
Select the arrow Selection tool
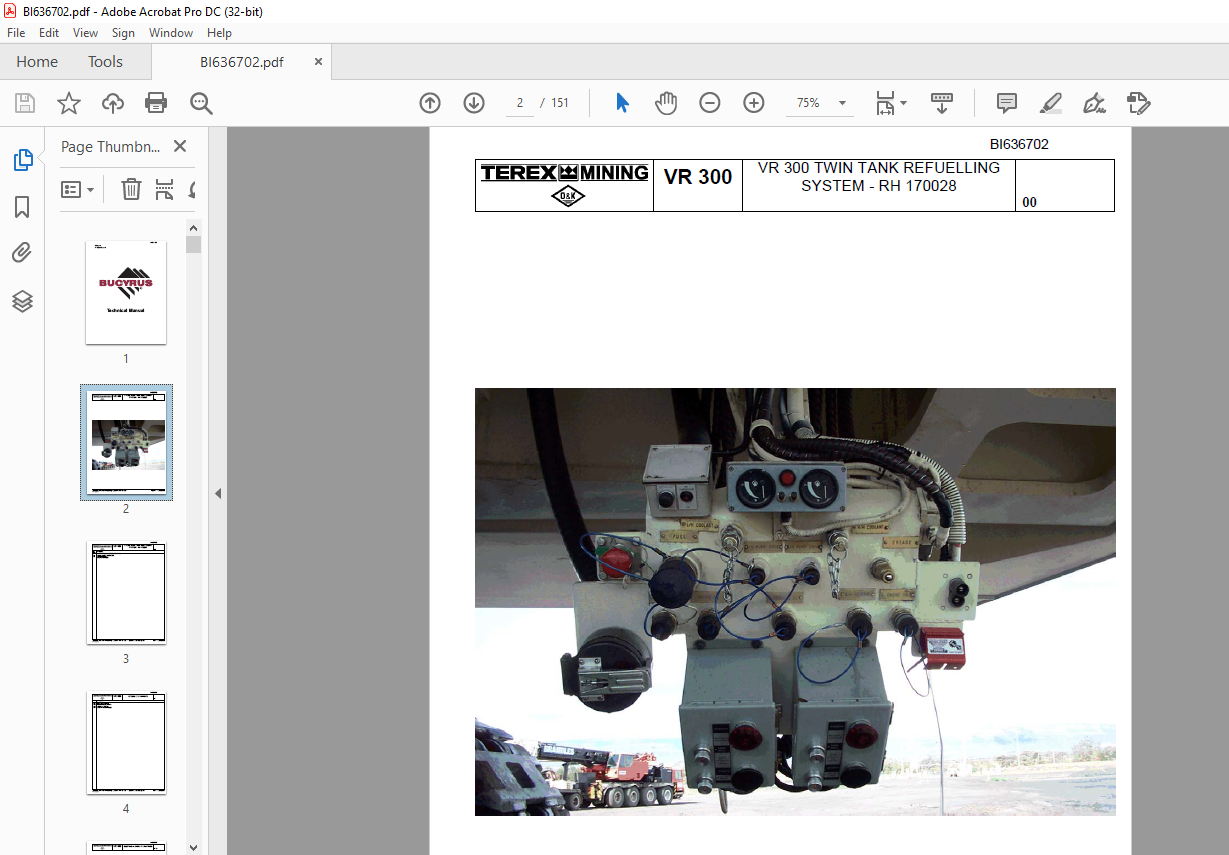point(622,103)
